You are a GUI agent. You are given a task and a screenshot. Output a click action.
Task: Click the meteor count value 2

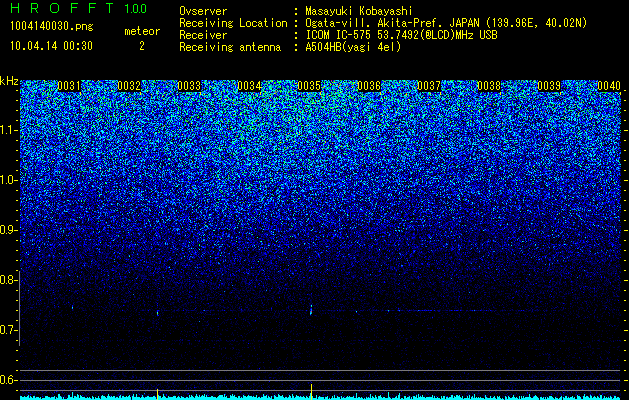[x=142, y=46]
